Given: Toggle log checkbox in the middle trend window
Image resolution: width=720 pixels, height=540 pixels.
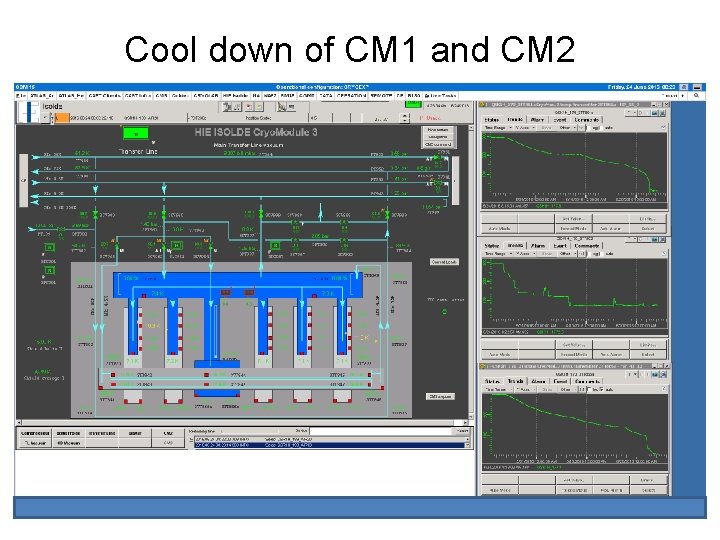Looking at the screenshot, I should (591, 254).
